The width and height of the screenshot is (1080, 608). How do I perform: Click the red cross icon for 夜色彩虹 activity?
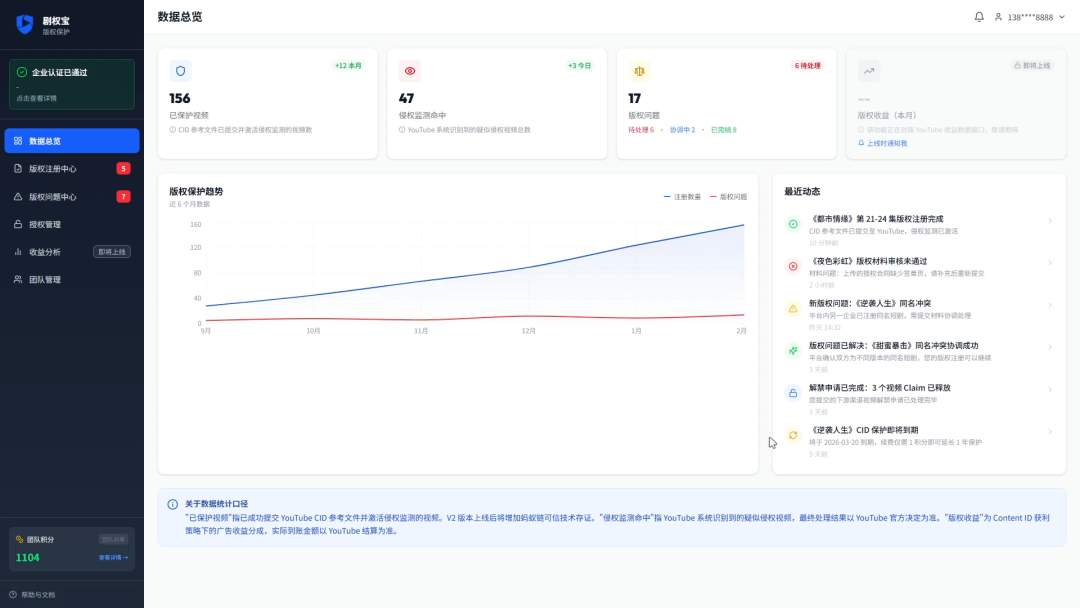(x=793, y=266)
